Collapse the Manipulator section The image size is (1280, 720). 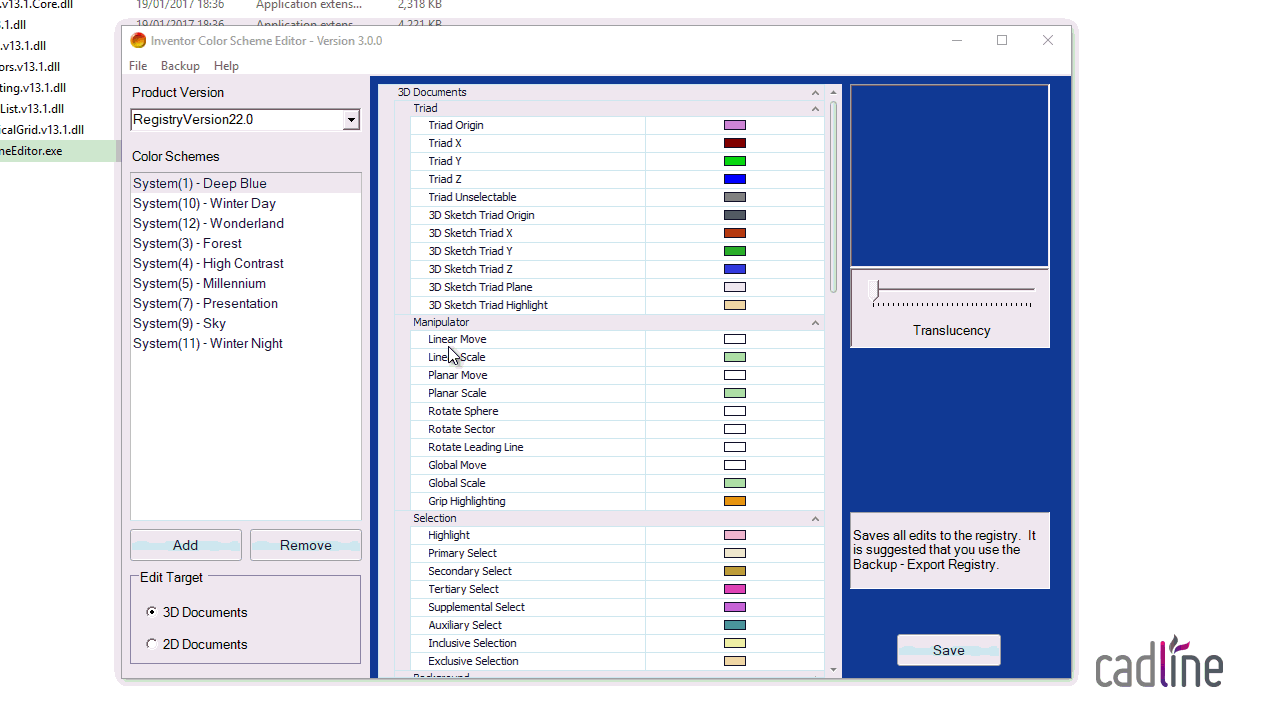[x=816, y=322]
